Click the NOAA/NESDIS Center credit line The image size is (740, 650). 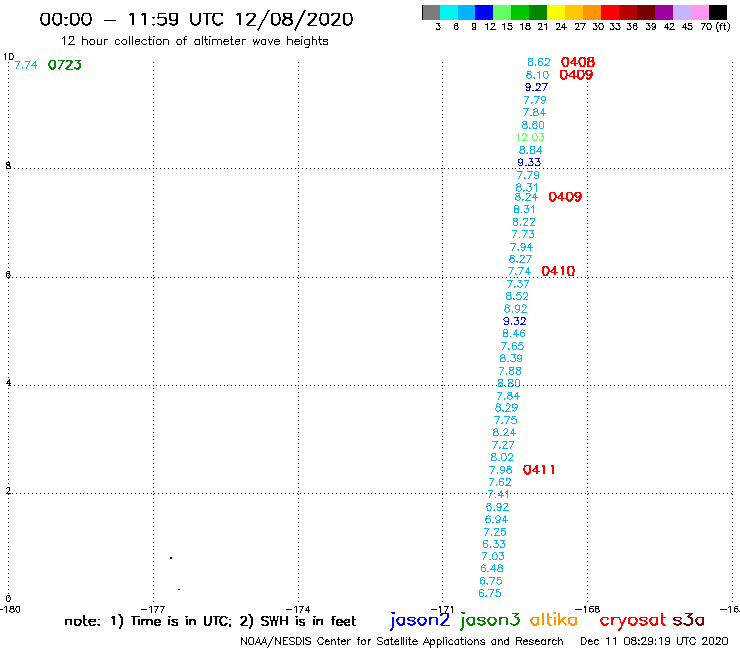pyautogui.click(x=402, y=641)
